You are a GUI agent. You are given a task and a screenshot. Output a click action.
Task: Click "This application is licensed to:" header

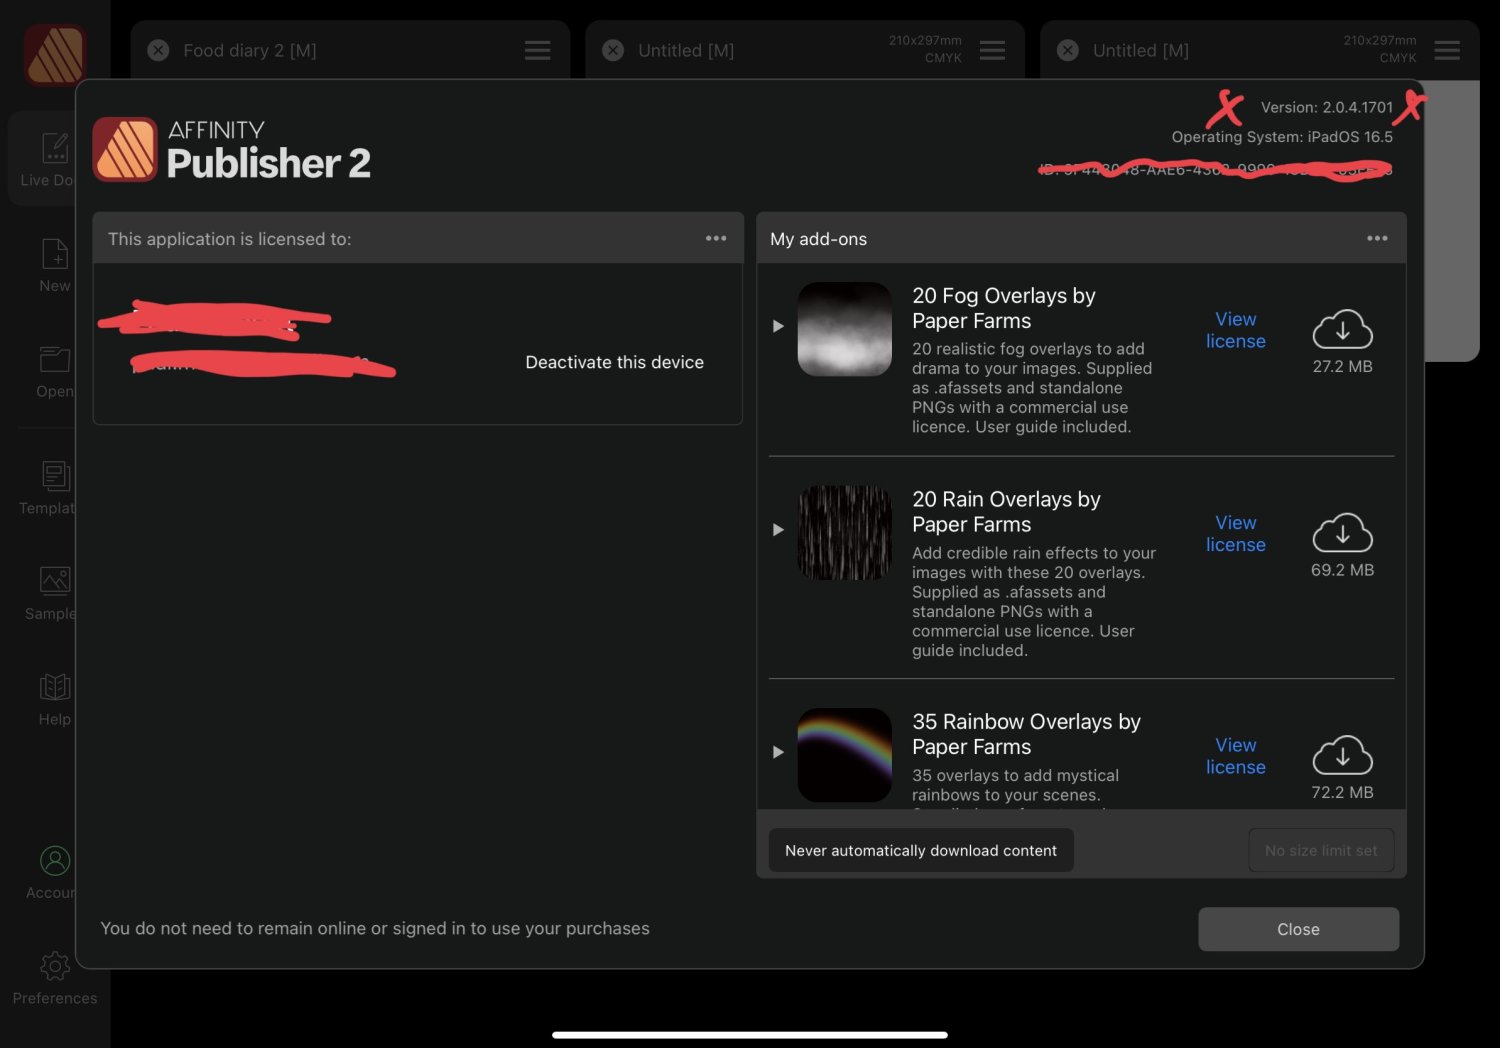click(x=230, y=239)
